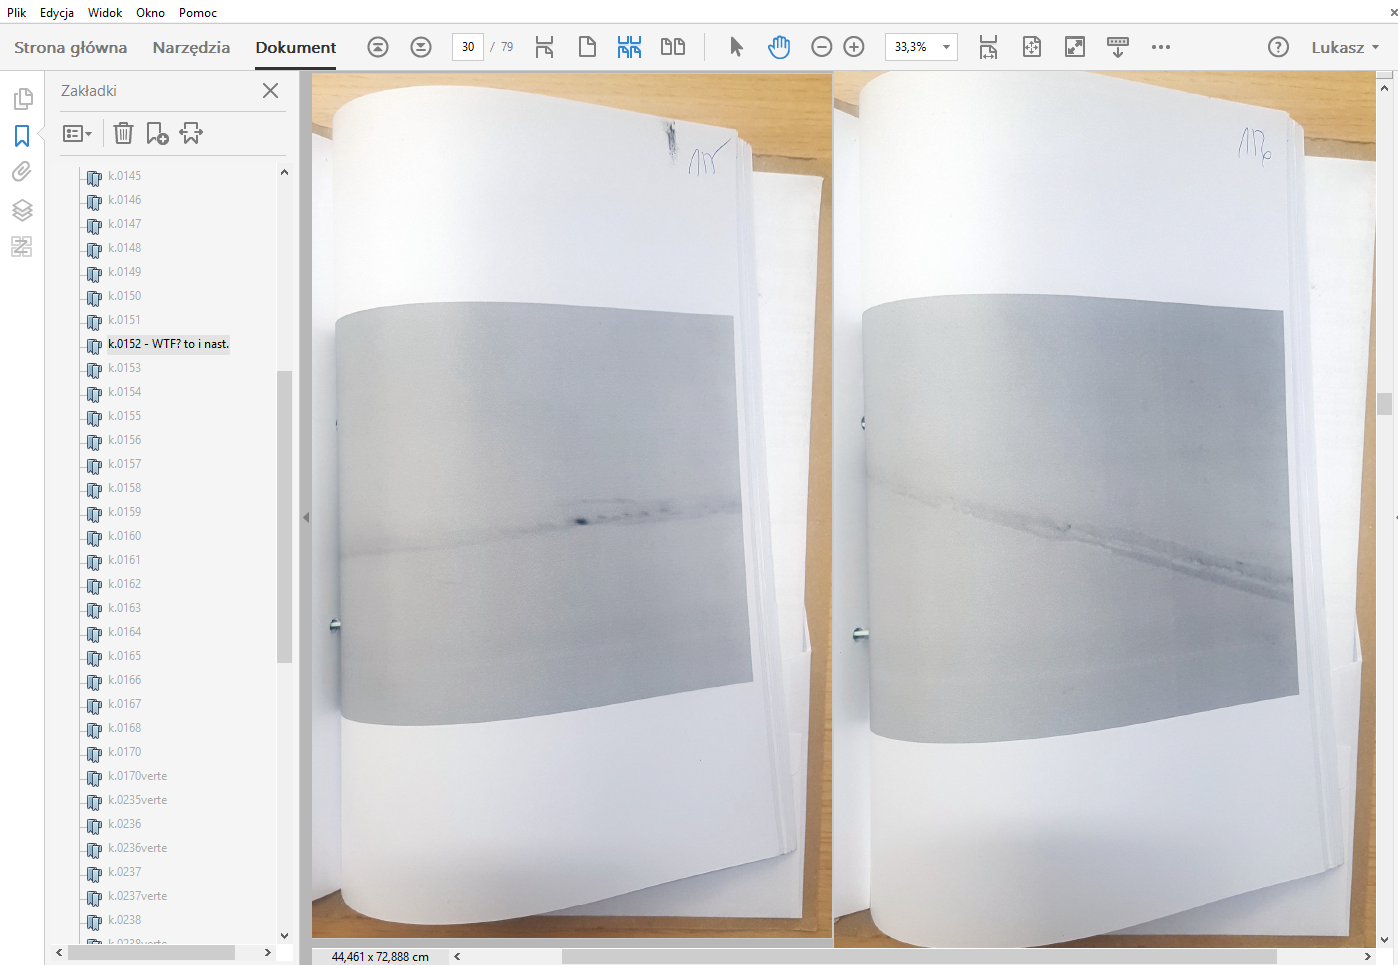Toggle page thumbnails panel in sidebar

click(22, 98)
